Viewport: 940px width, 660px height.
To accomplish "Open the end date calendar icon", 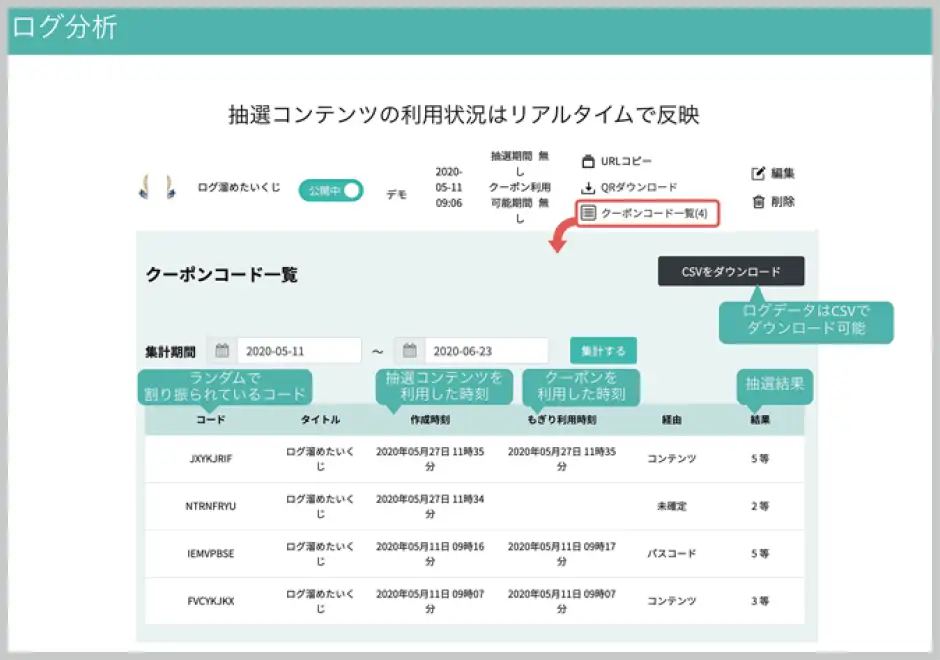I will (410, 351).
